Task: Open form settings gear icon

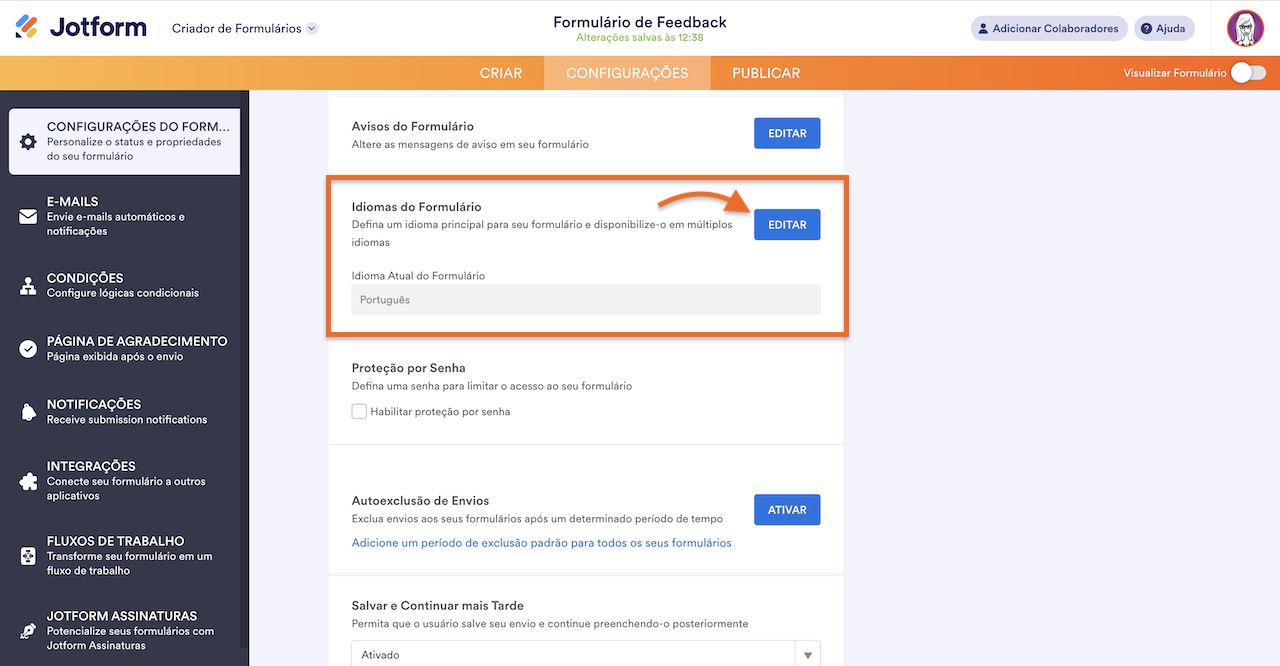Action: pyautogui.click(x=28, y=142)
